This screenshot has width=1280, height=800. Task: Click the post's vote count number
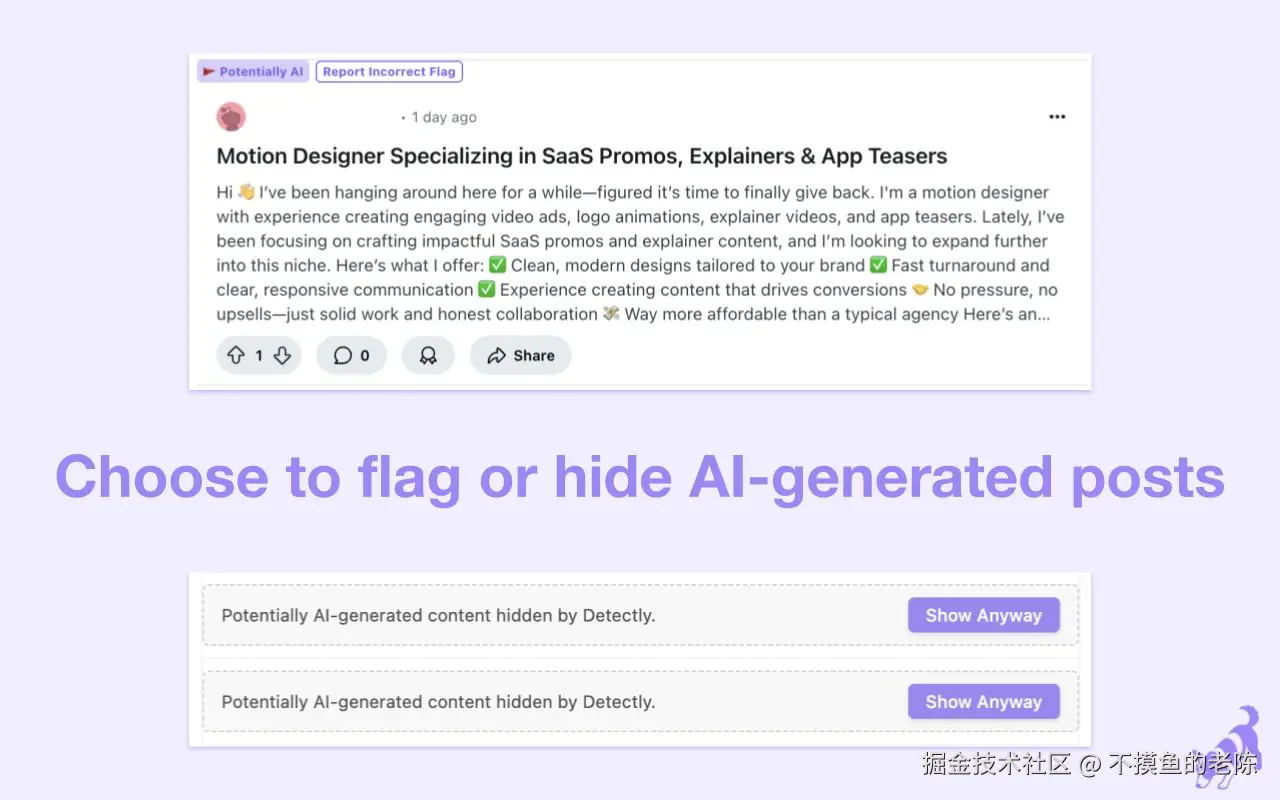click(259, 355)
